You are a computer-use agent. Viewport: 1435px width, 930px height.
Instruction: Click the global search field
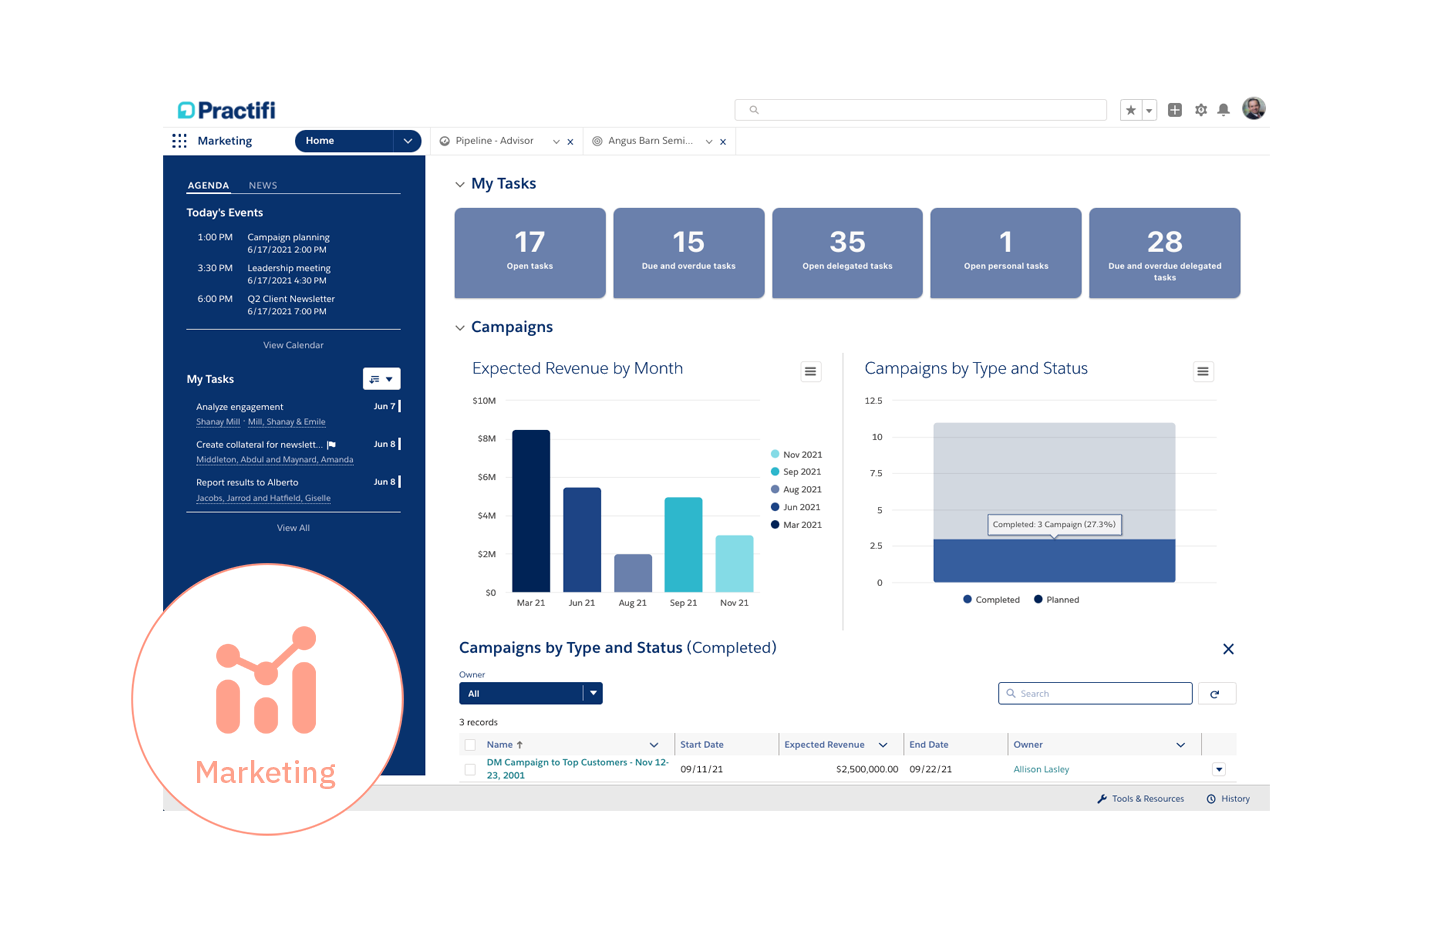920,110
